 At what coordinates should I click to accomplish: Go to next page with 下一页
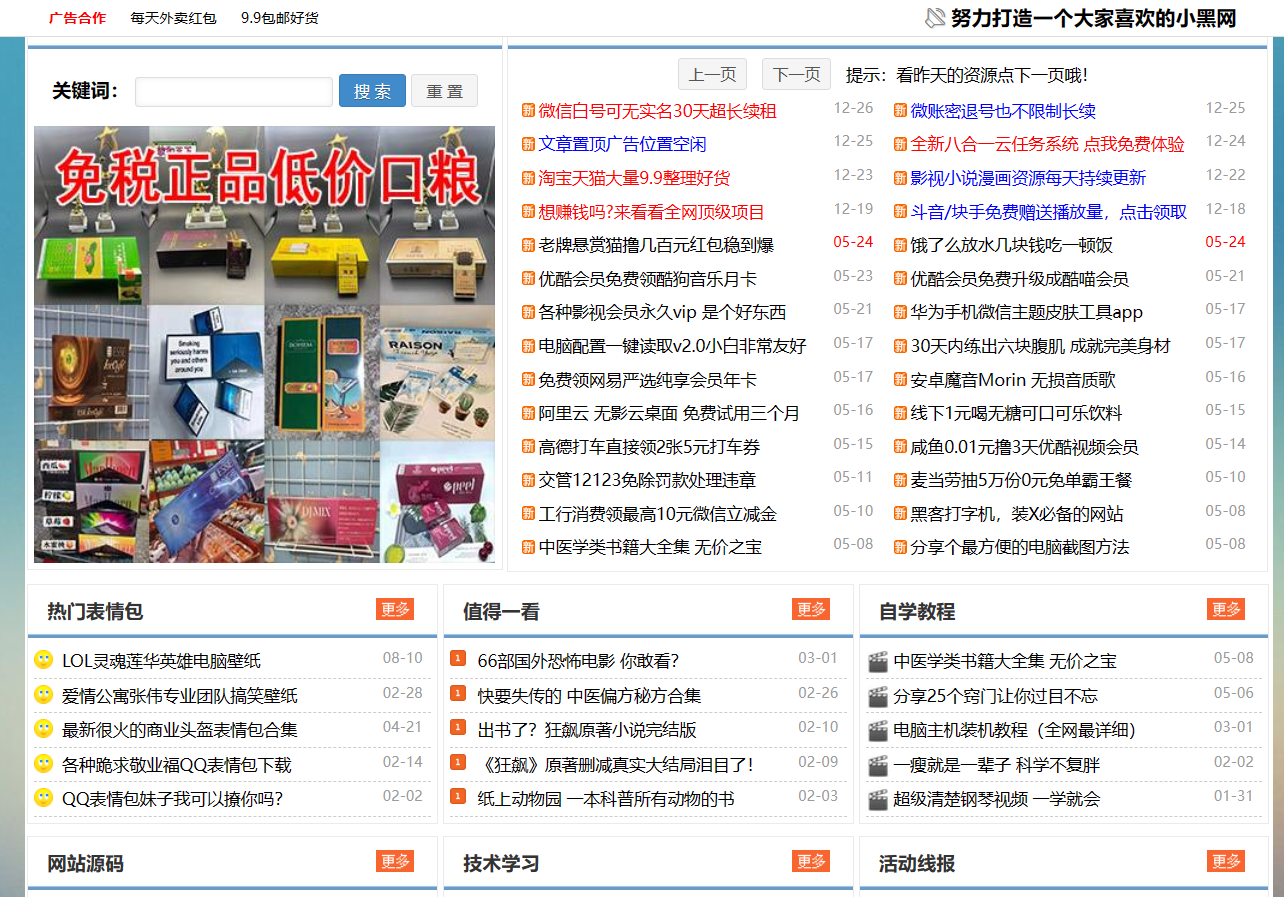(796, 75)
